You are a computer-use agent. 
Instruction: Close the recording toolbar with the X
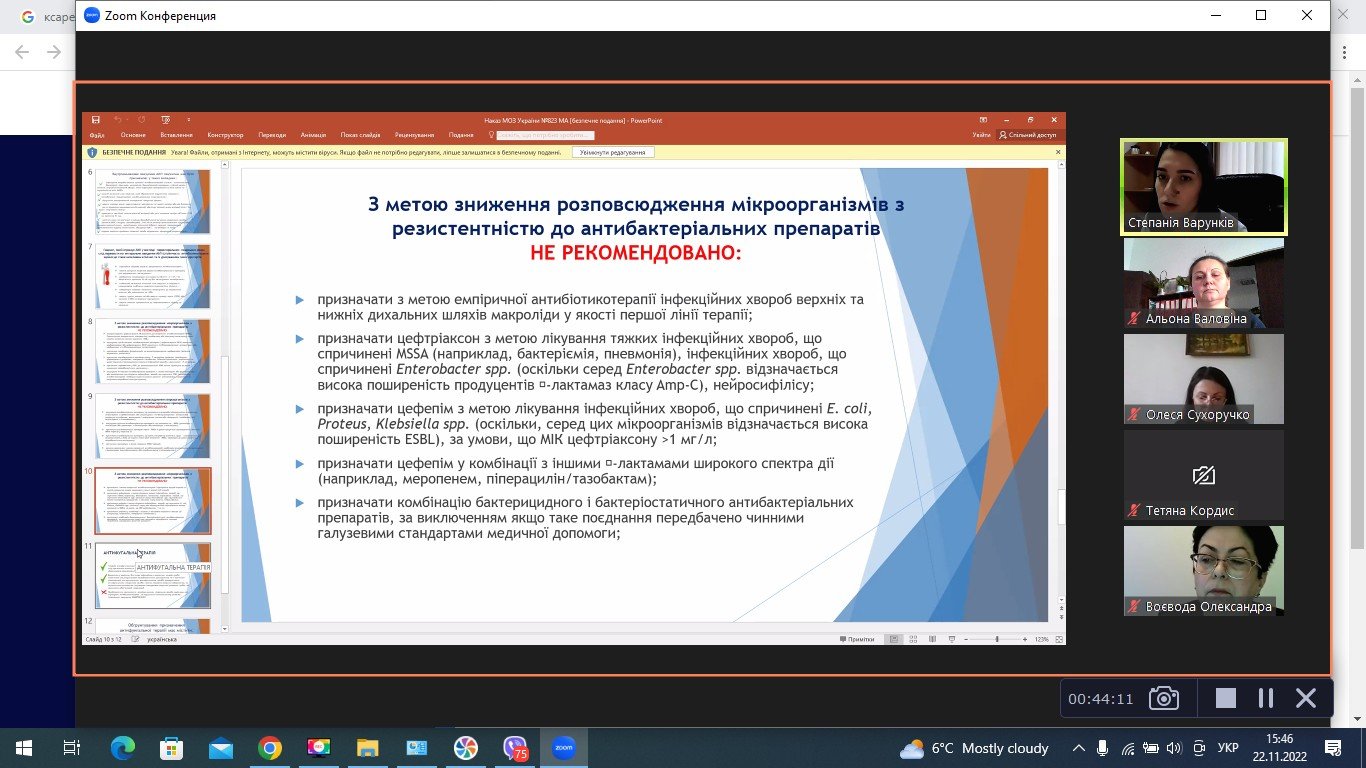click(x=1305, y=699)
